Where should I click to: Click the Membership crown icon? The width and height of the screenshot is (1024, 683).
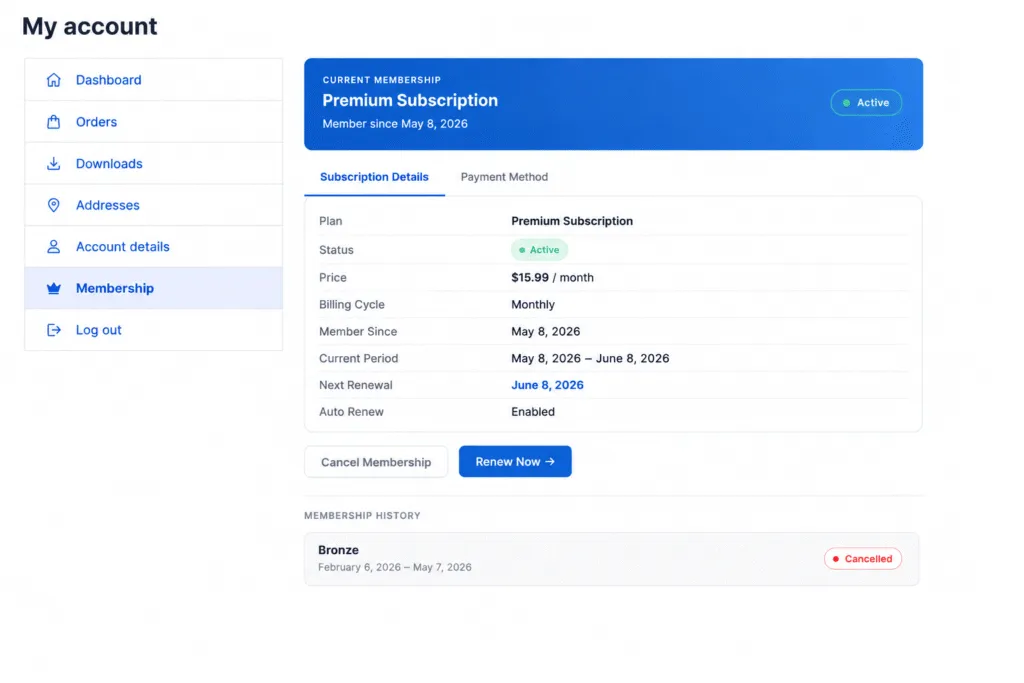tap(54, 288)
